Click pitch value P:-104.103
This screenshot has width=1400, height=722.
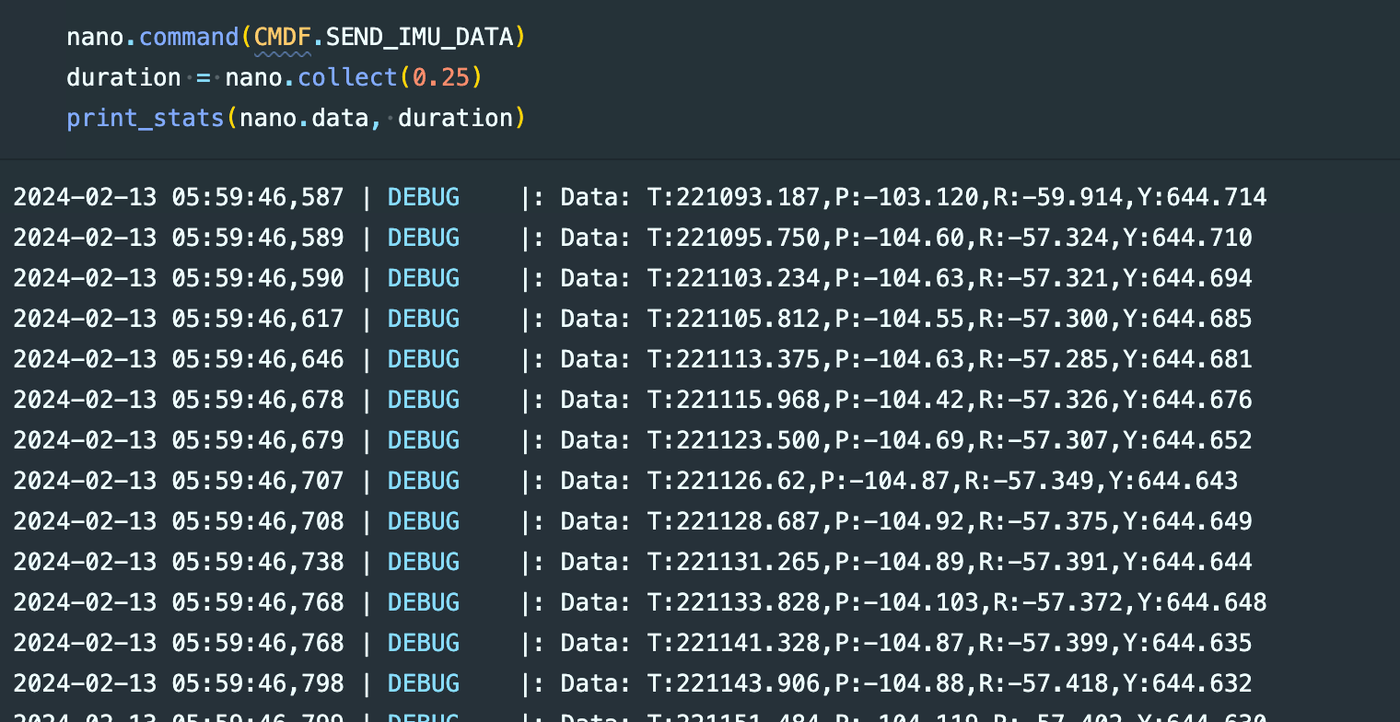(x=906, y=602)
